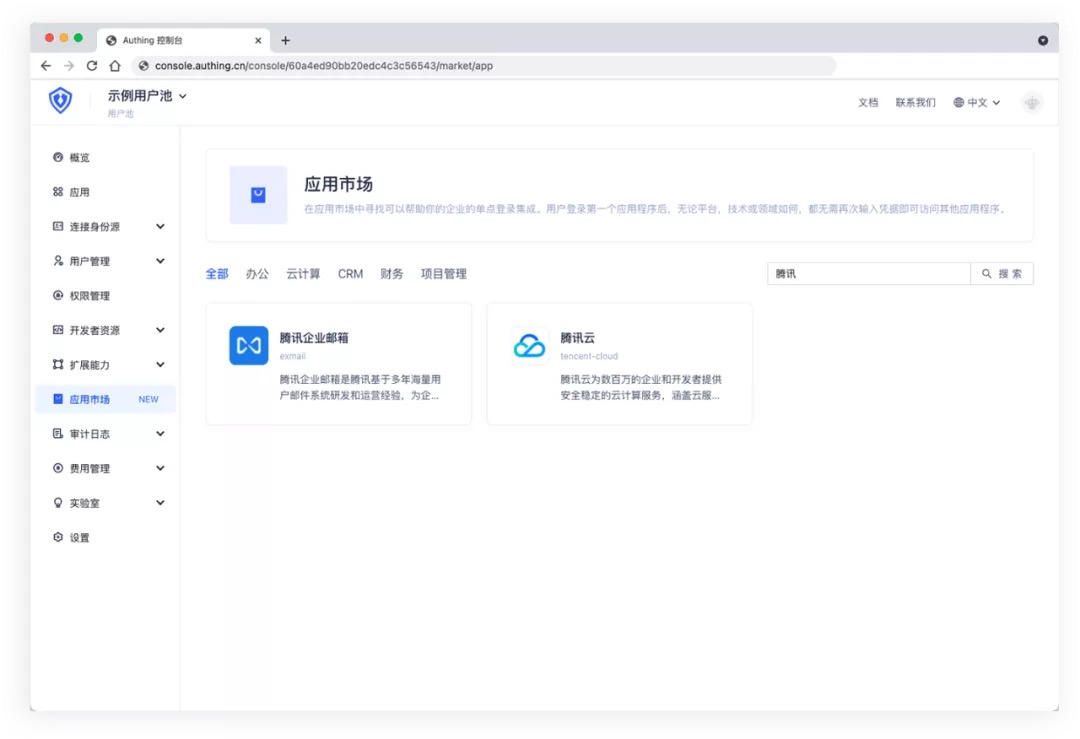Click the tencent-cloud subtitle text
Screen dimensions: 1080x739
tap(589, 356)
